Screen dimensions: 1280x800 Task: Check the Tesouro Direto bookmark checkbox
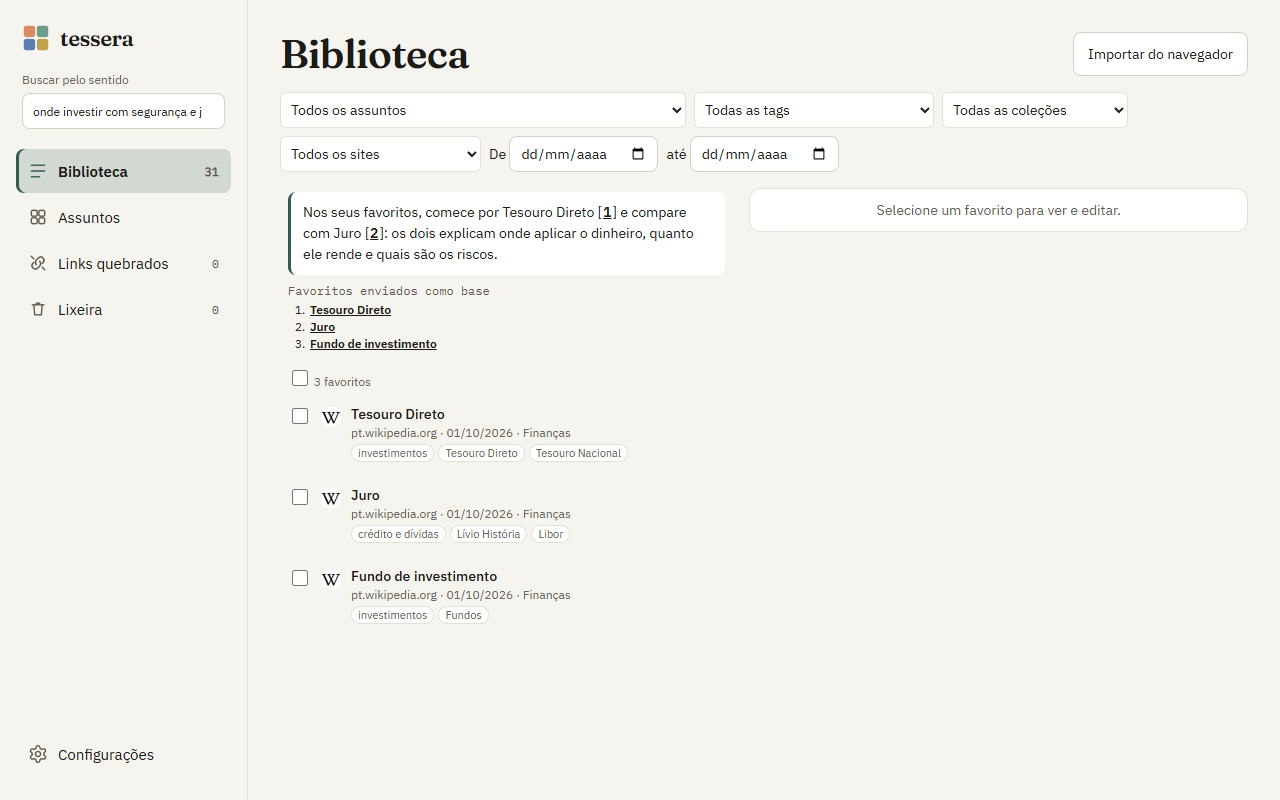point(300,416)
